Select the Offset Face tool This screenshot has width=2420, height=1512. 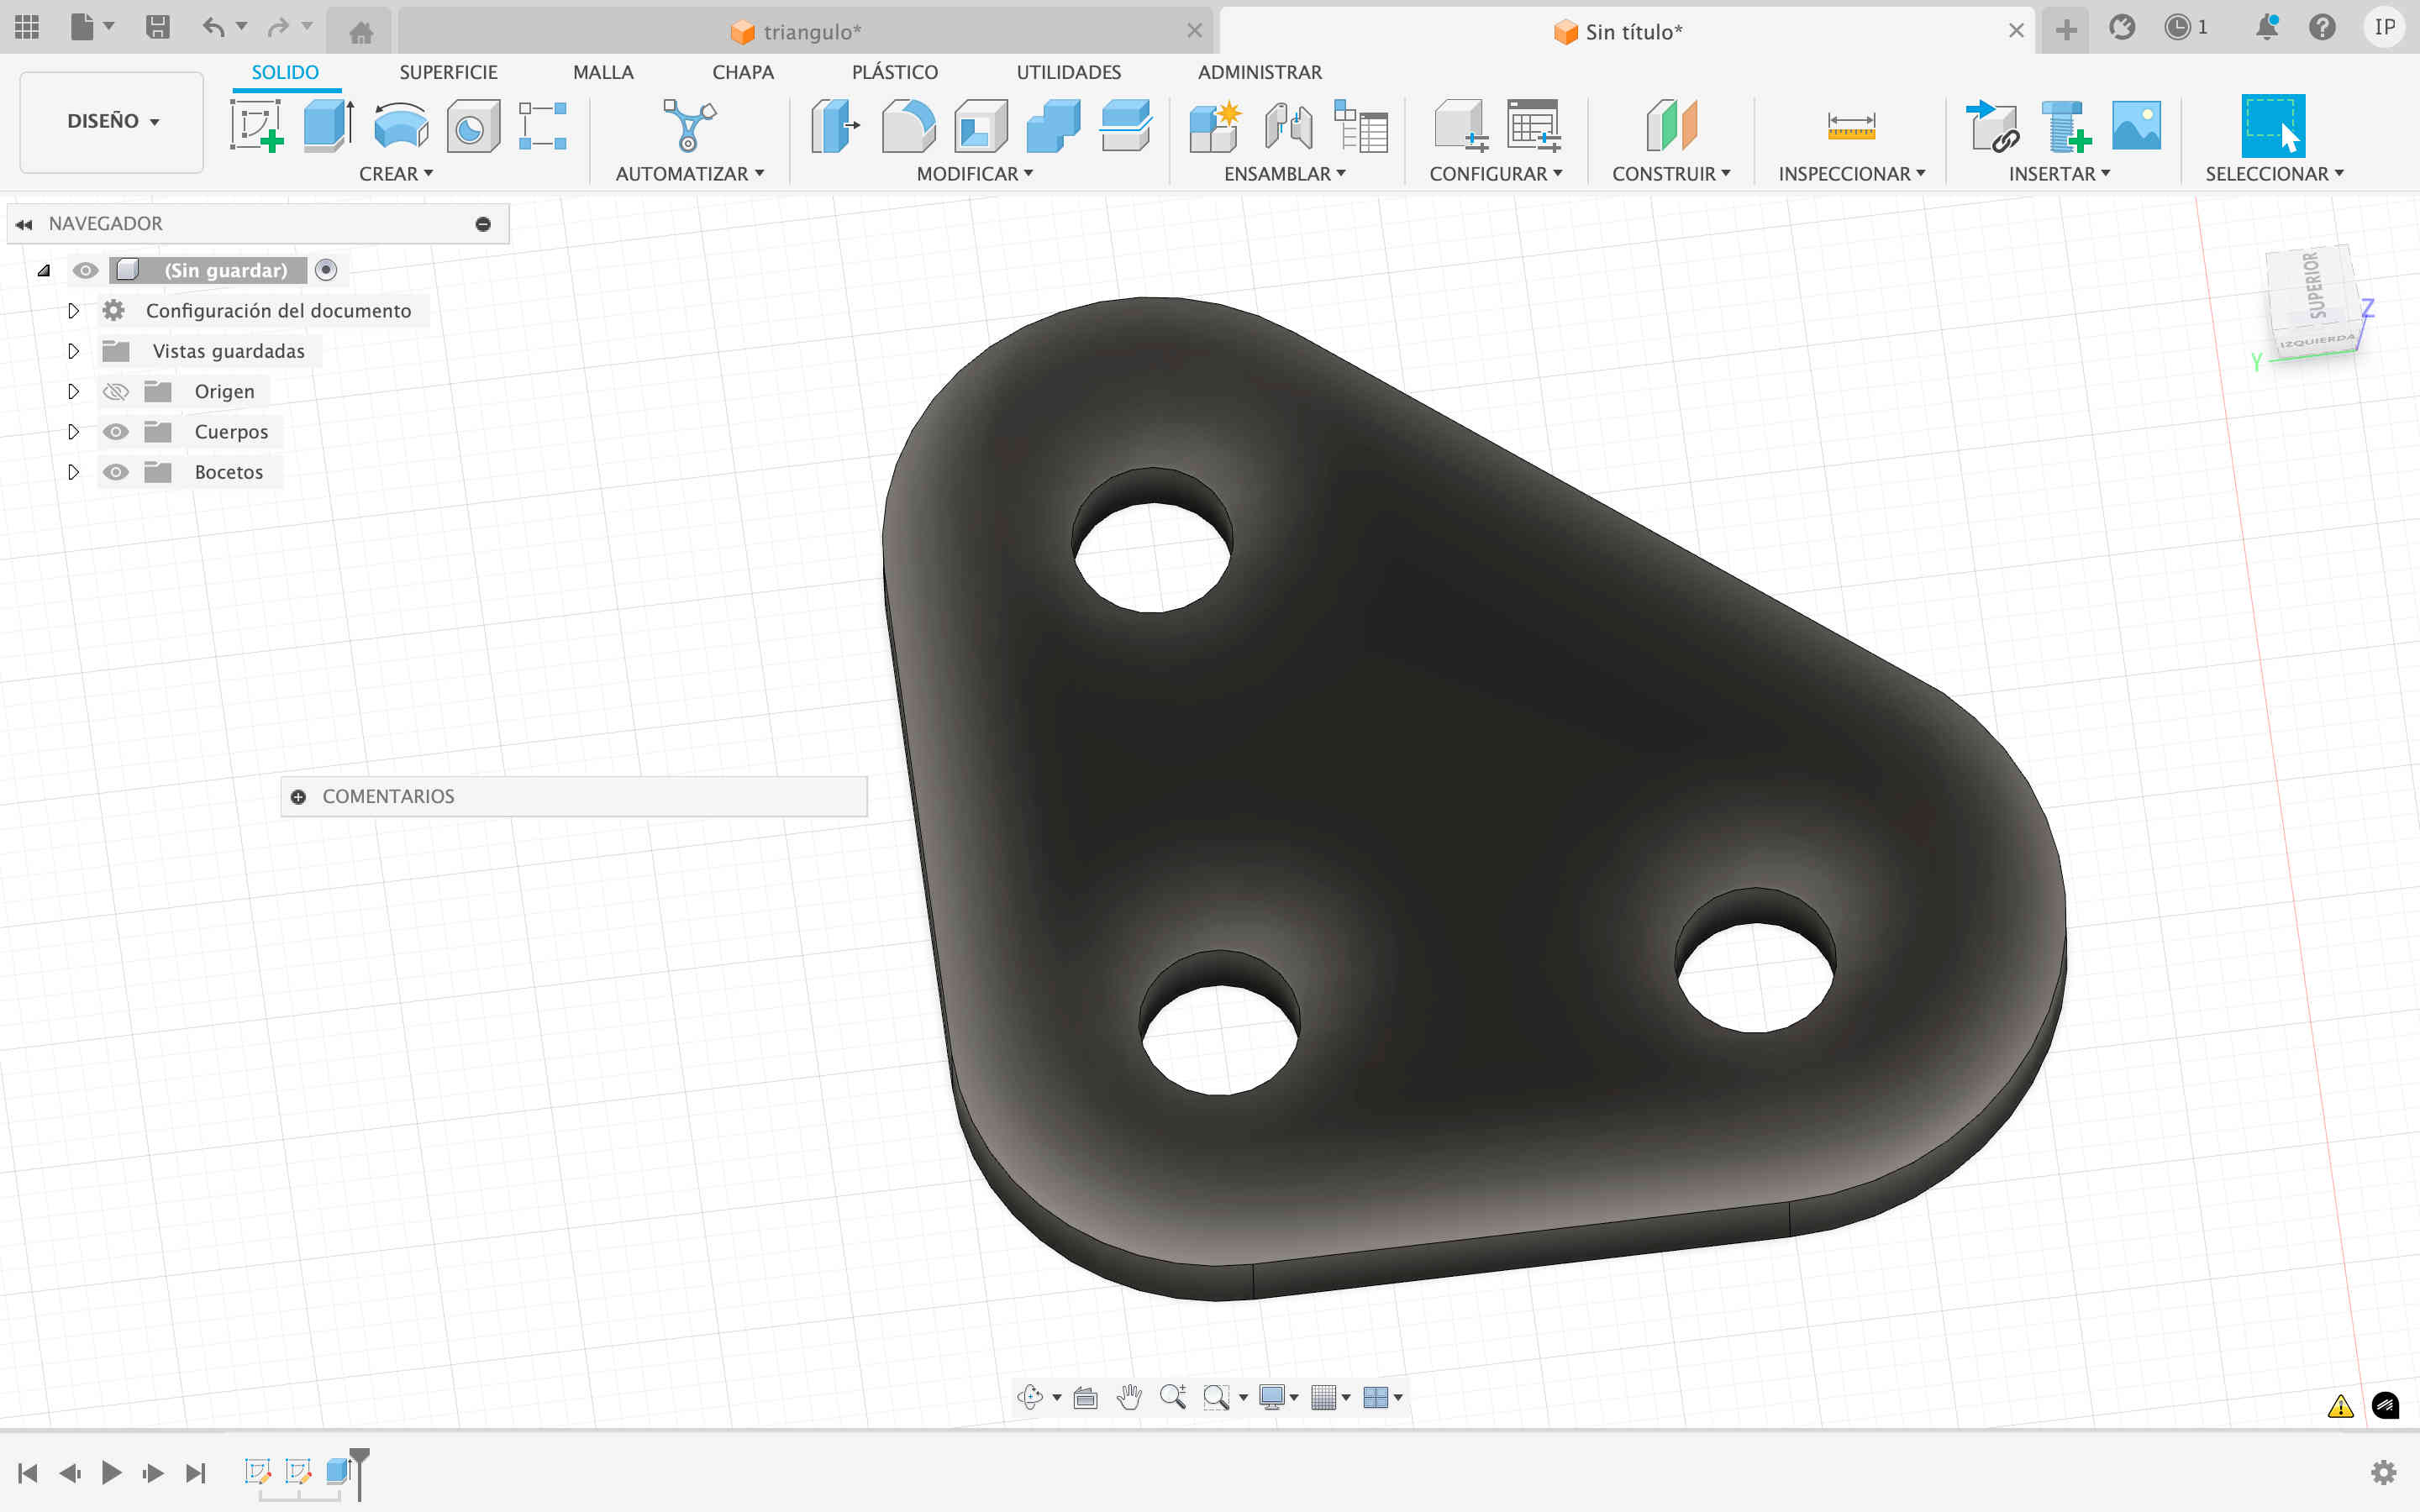[x=1126, y=126]
